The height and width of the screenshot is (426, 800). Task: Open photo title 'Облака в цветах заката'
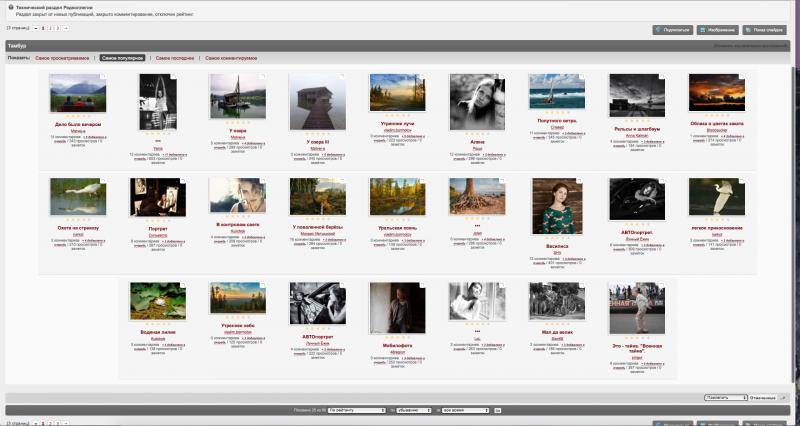(717, 123)
